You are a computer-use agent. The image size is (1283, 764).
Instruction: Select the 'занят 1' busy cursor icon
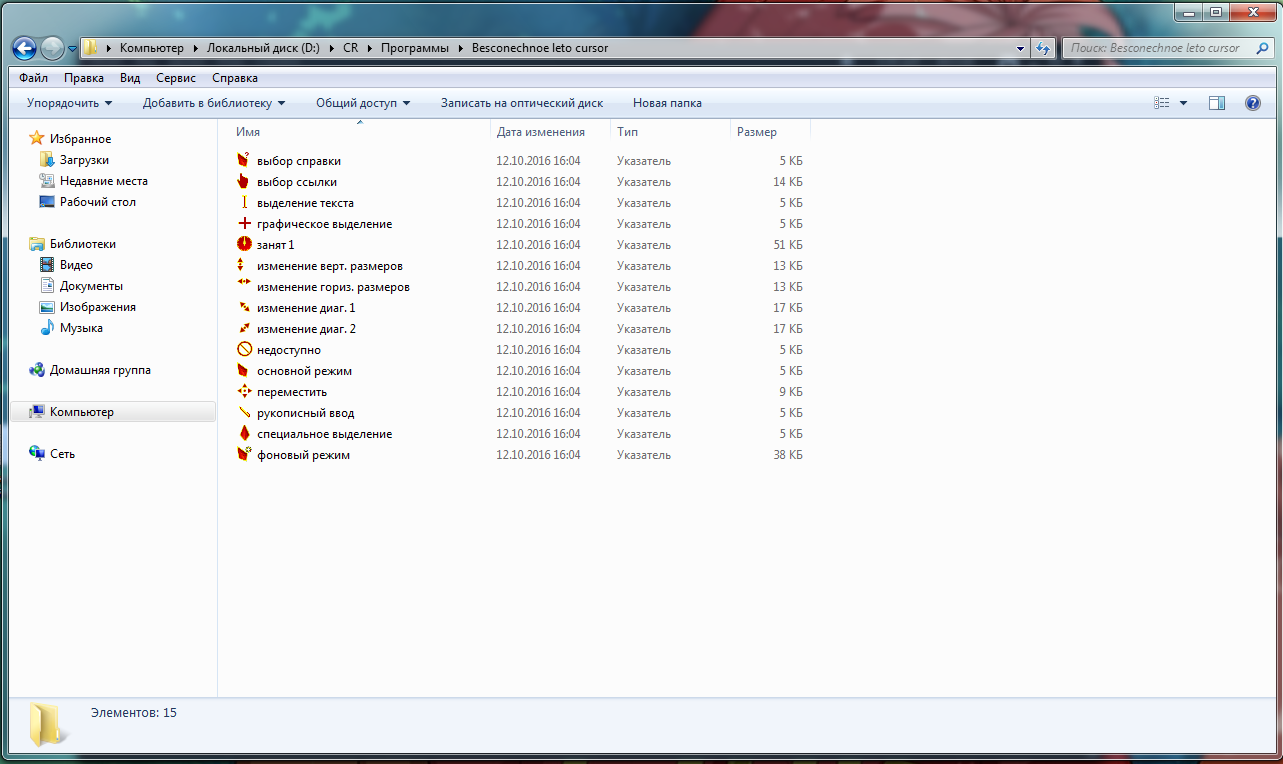pos(244,244)
